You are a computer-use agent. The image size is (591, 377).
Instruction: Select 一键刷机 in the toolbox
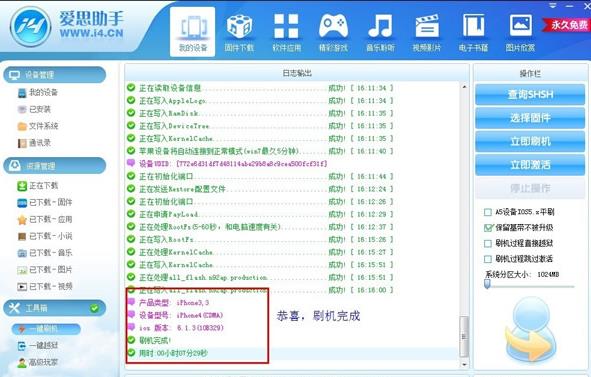point(46,329)
